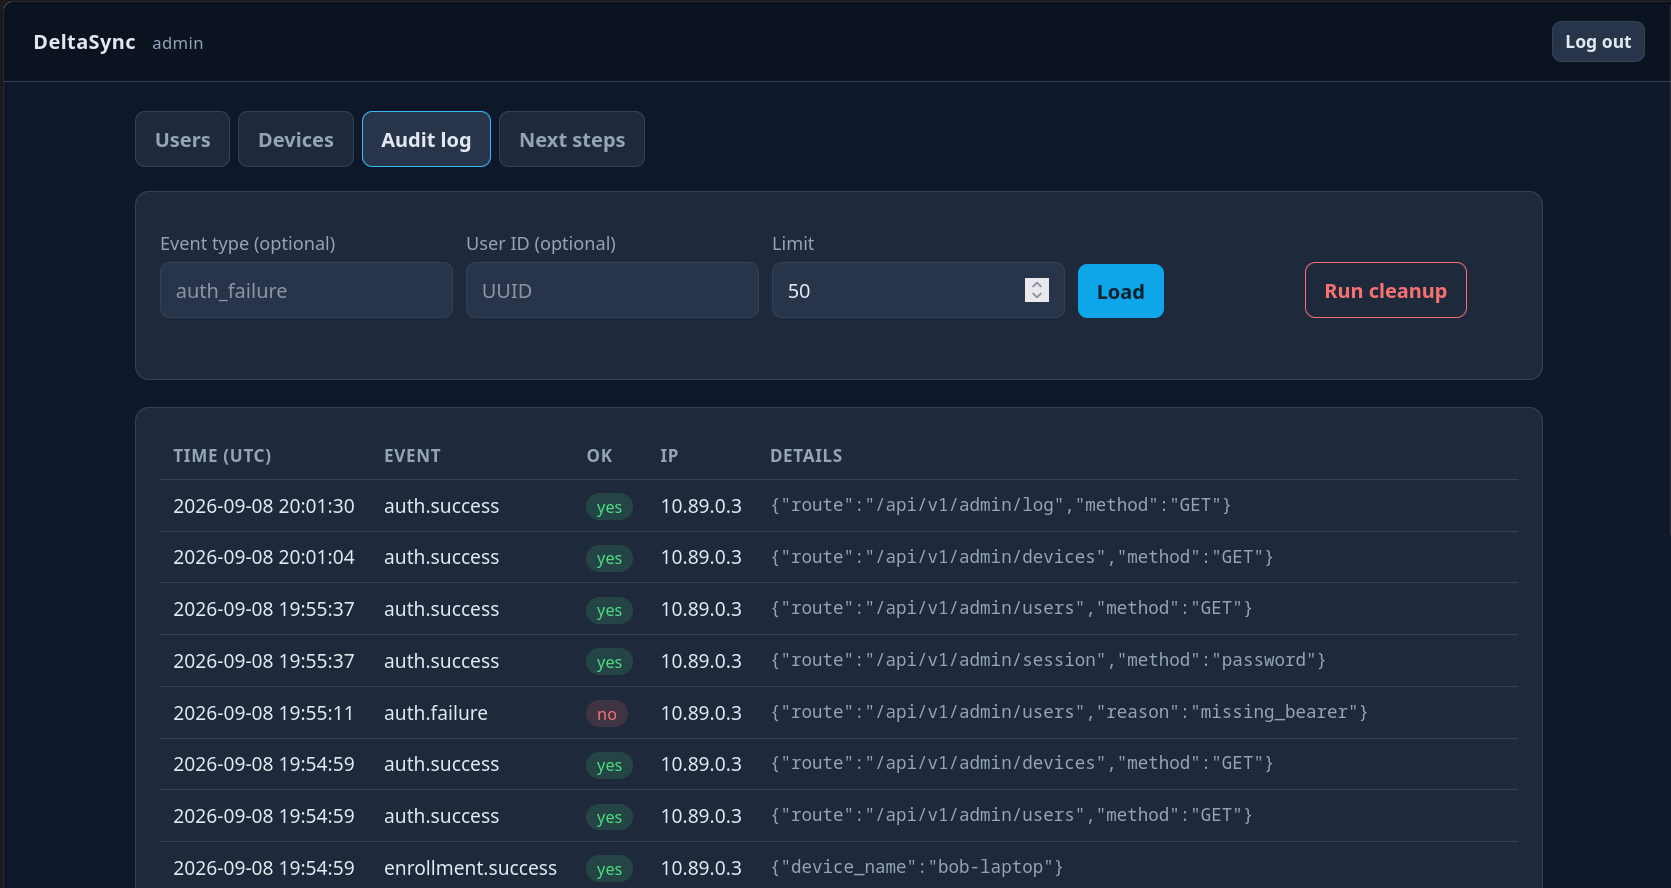Click the details with method "password"
Viewport: 1671px width, 888px height.
point(1048,660)
